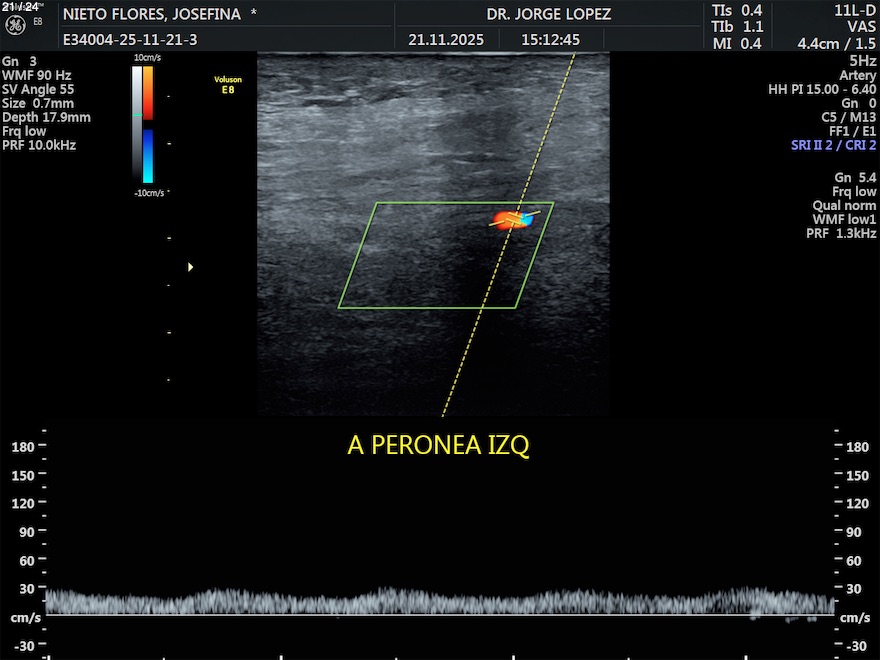This screenshot has height=660, width=880.
Task: Click the 180 mark on left velocity scale
Action: pos(22,447)
